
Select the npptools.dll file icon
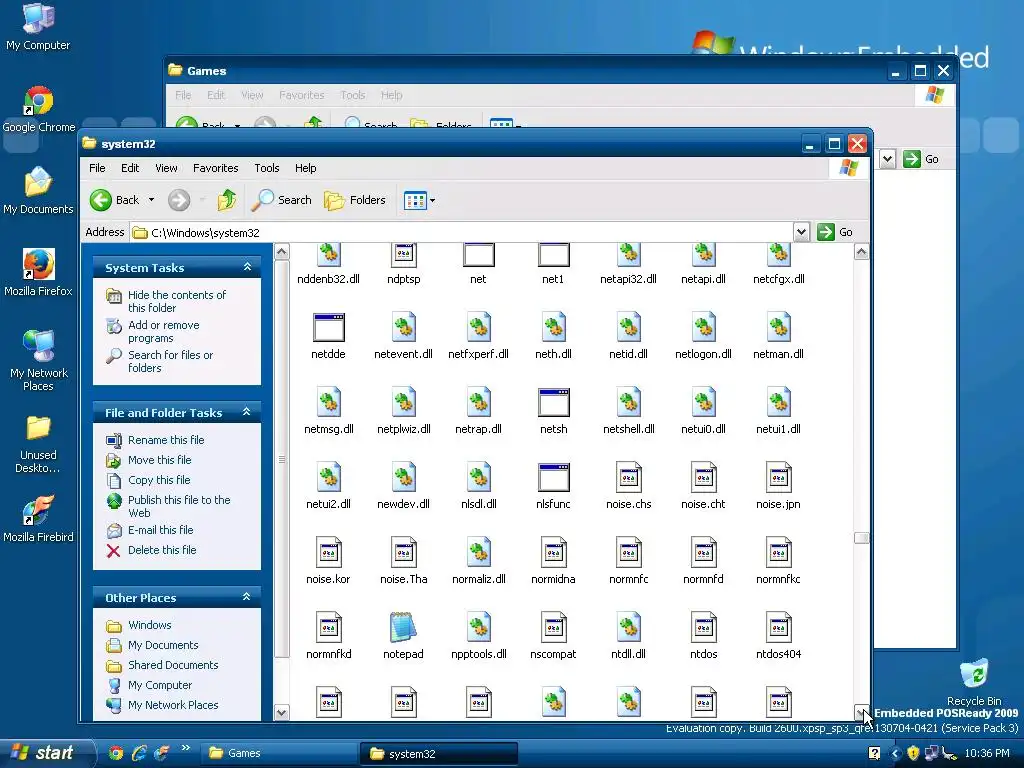coord(478,627)
